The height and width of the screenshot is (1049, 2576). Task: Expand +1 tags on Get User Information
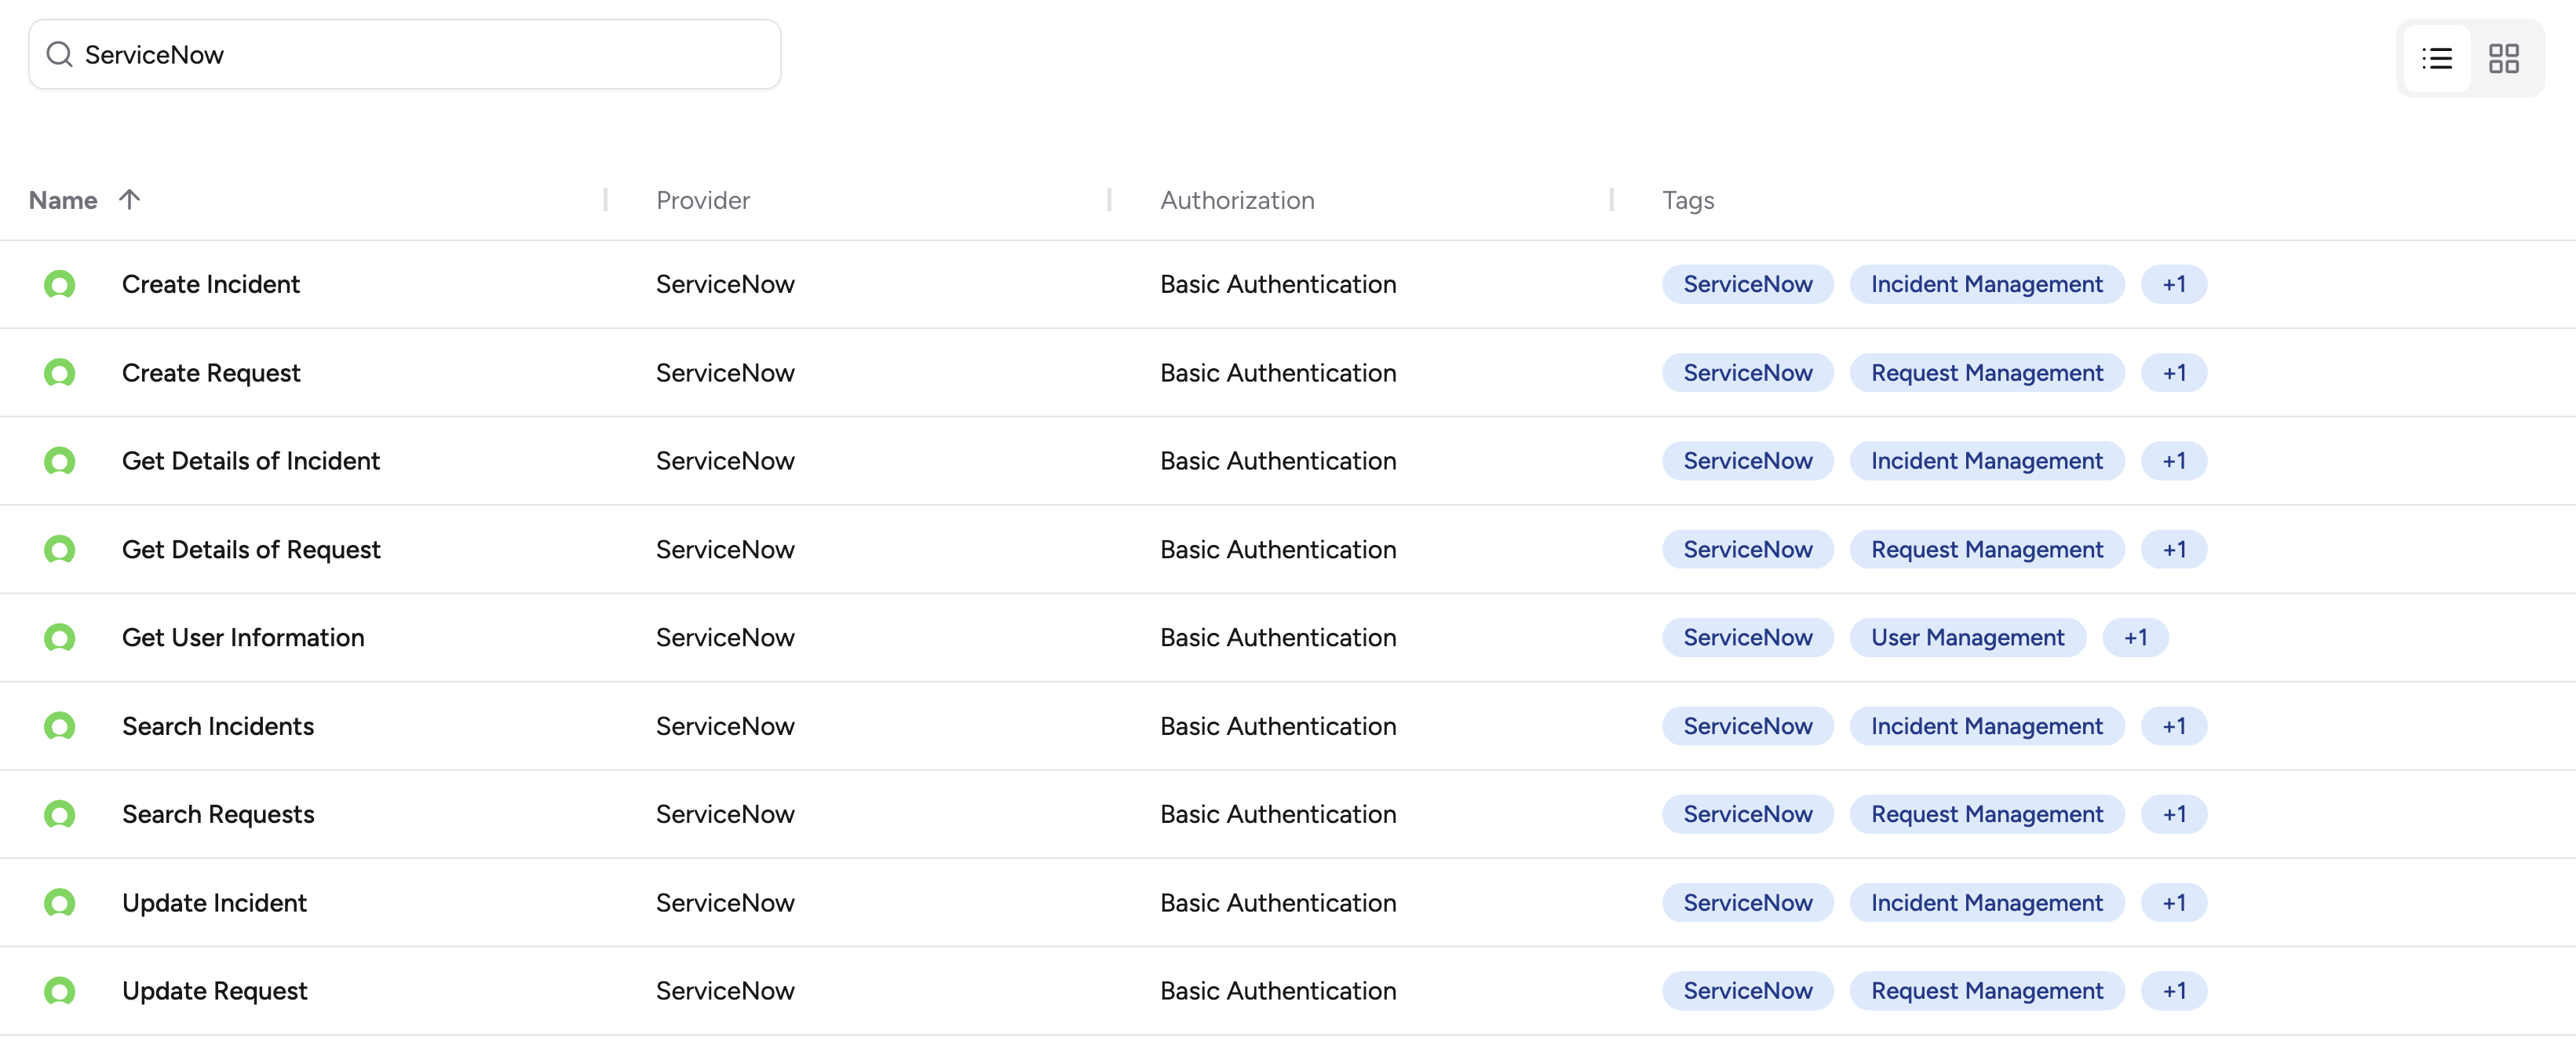pos(2135,638)
